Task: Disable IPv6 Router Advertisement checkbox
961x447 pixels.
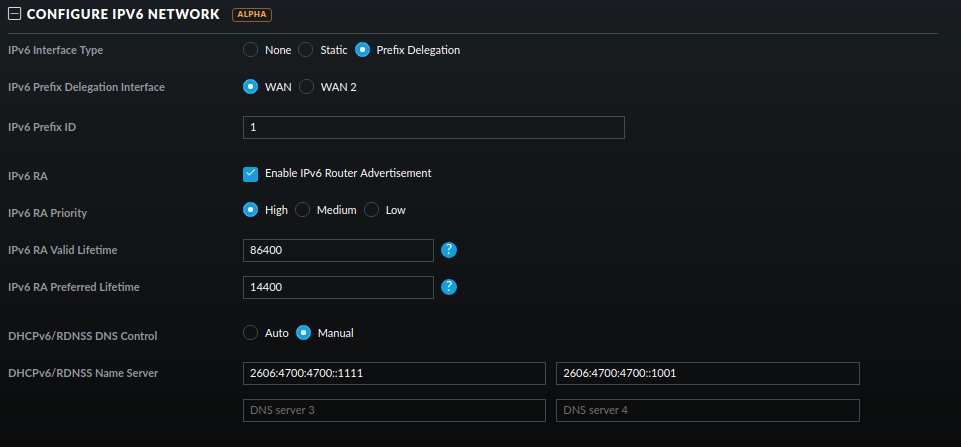Action: [x=251, y=174]
